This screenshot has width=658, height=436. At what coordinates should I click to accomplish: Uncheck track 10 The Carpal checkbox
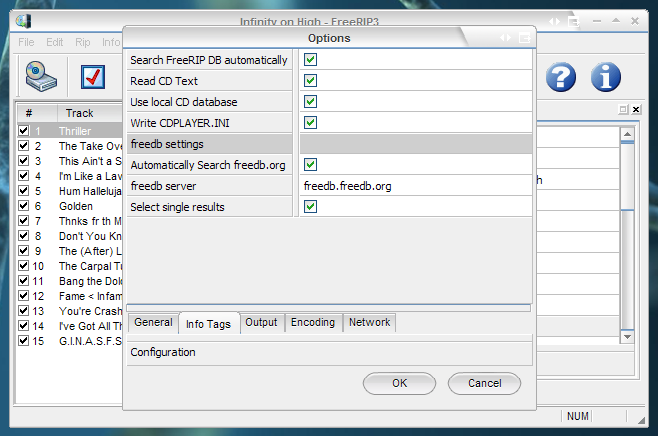(x=24, y=266)
